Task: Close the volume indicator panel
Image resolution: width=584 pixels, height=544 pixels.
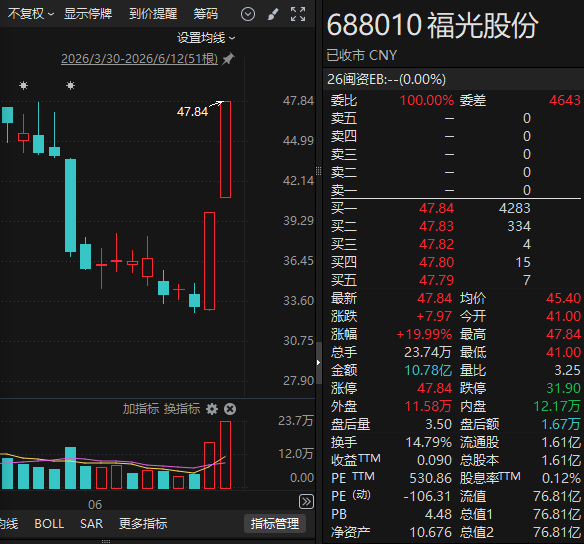Action: (x=230, y=409)
